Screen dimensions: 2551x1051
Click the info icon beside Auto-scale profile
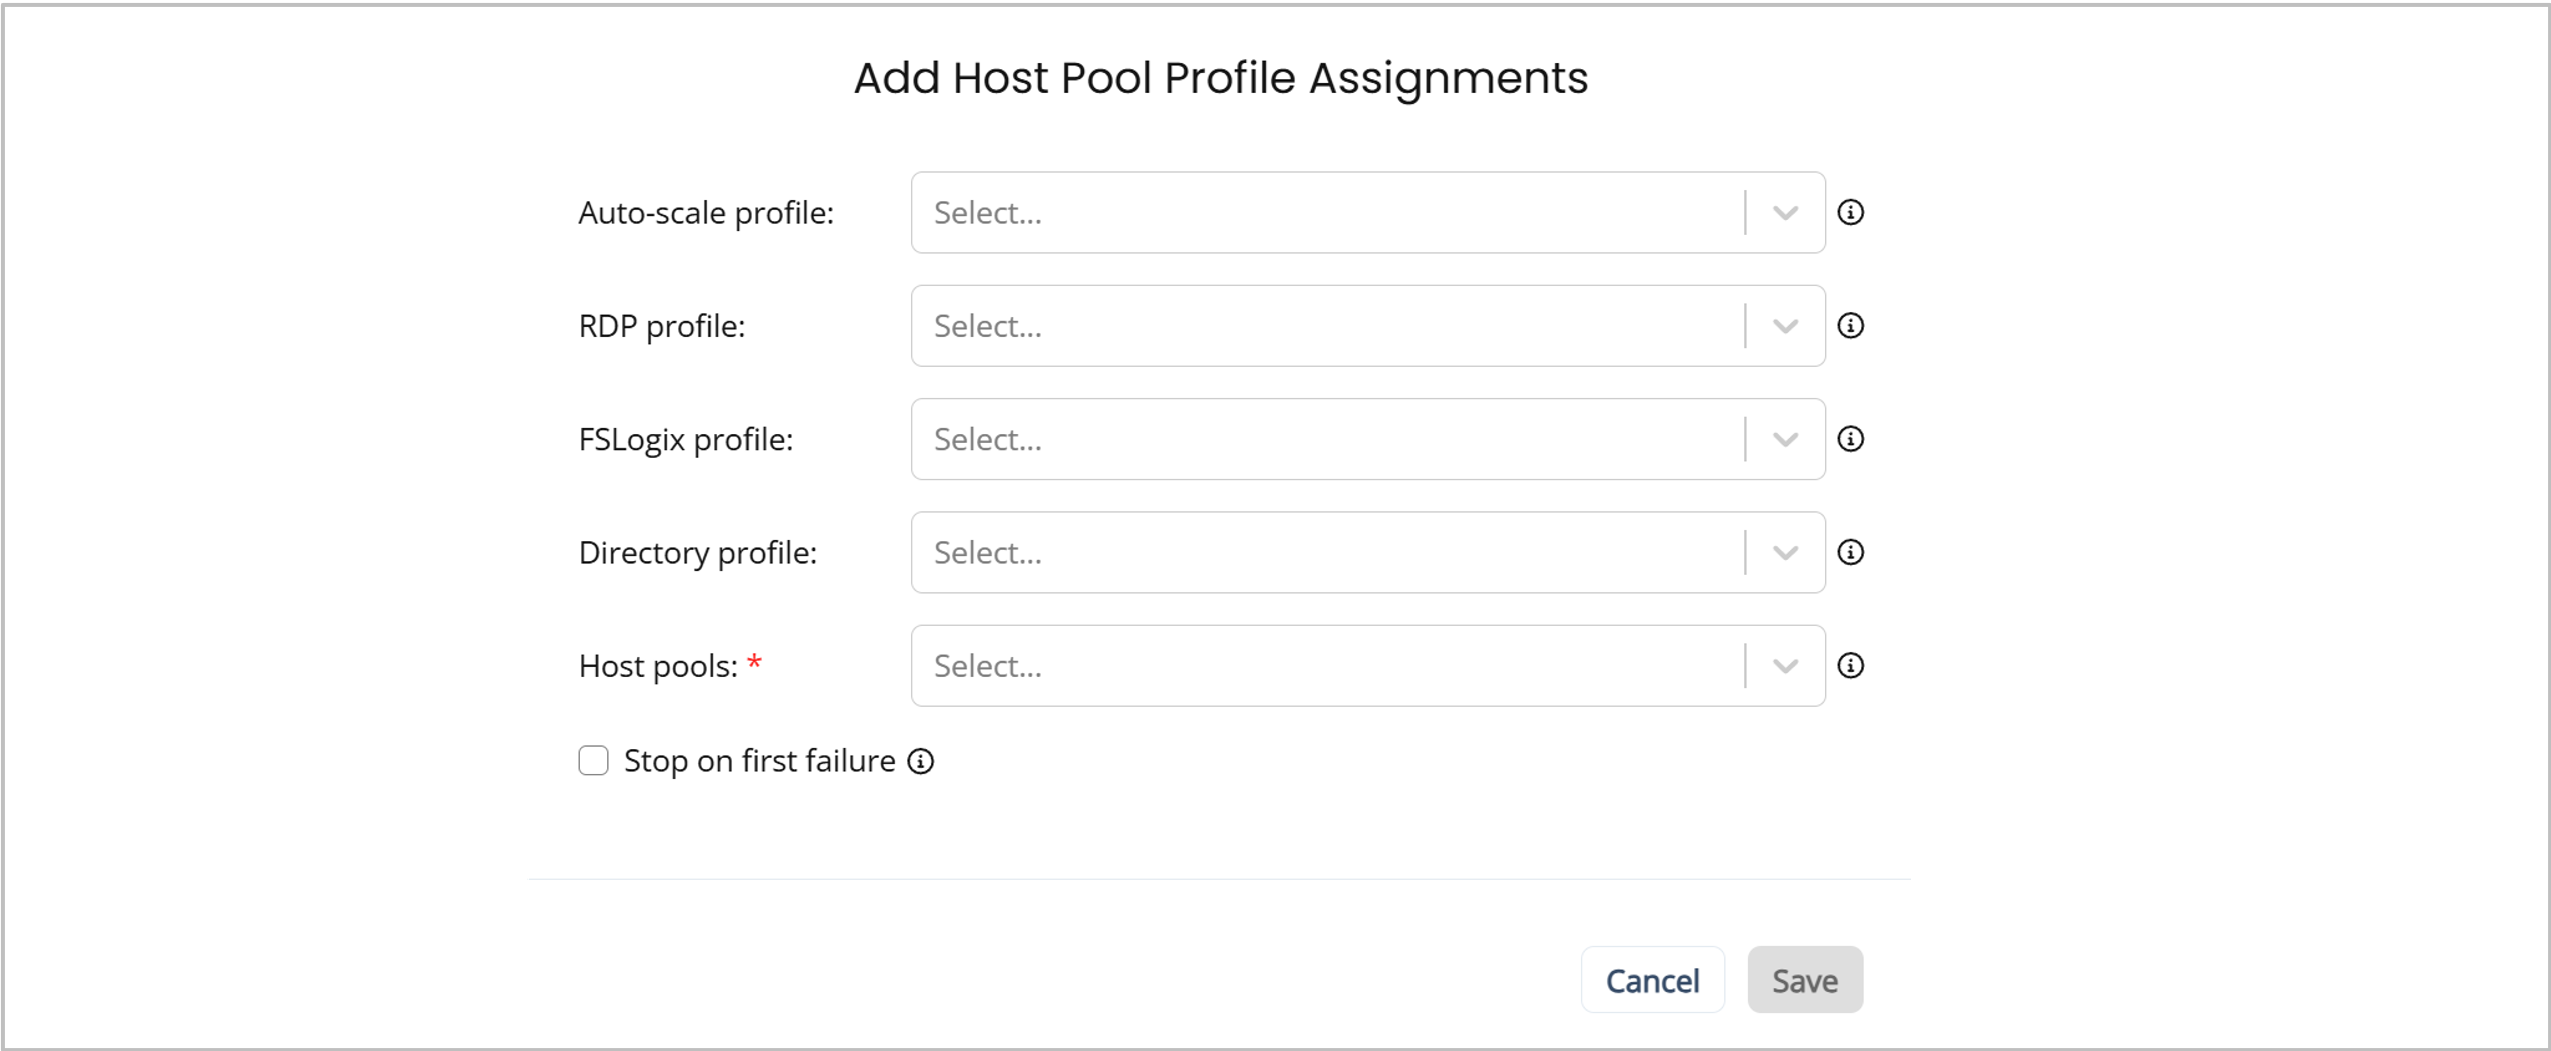[x=1850, y=212]
